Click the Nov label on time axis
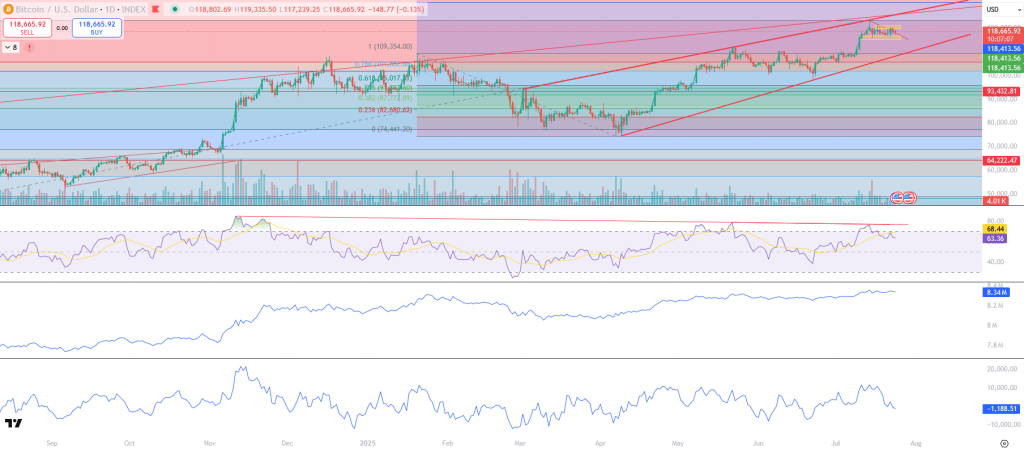Screen dimensions: 1024x449 [208, 442]
